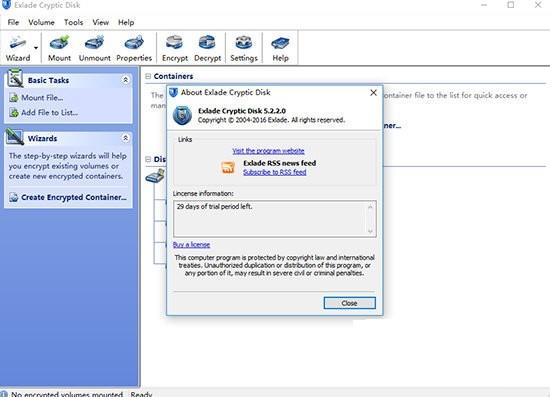Click the Buy a license link
Screen dimensions: 550x397
click(192, 244)
